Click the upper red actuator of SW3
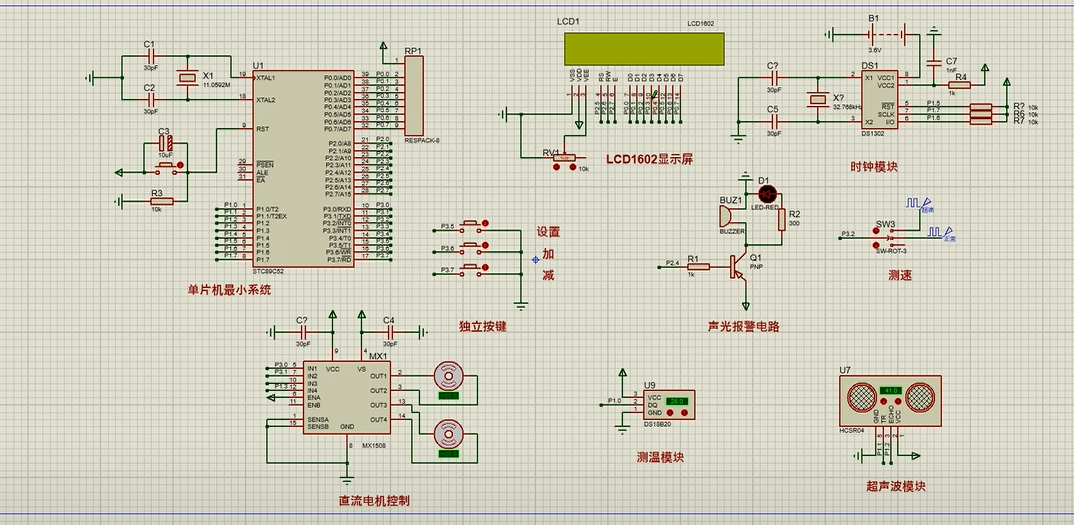The image size is (1074, 525). point(875,231)
